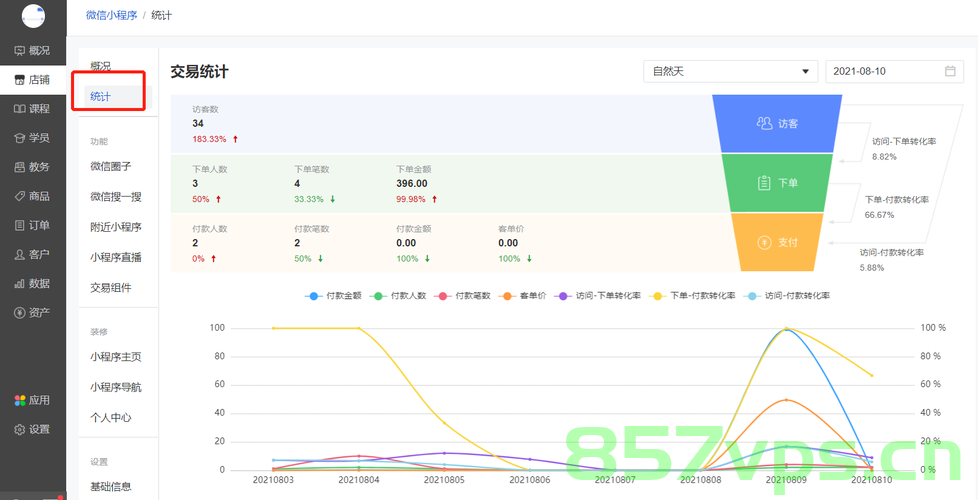The width and height of the screenshot is (978, 500).
Task: Click the 20210803 x-axis label
Action: pyautogui.click(x=273, y=481)
